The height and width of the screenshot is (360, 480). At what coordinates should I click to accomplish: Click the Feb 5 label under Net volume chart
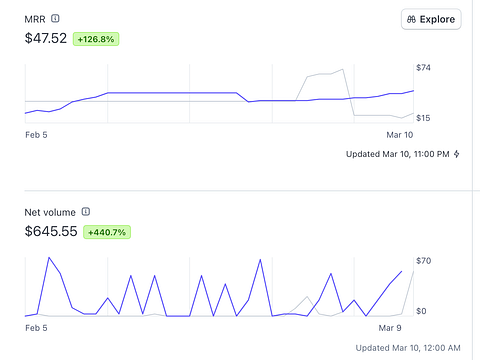(x=36, y=328)
